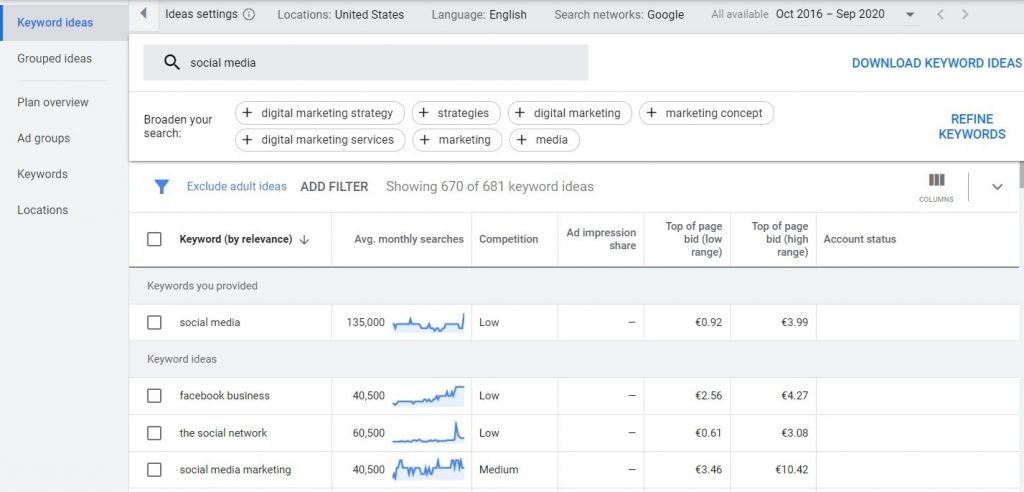1024x492 pixels.
Task: Add 'digital marketing strategy' plus chip
Action: 320,113
